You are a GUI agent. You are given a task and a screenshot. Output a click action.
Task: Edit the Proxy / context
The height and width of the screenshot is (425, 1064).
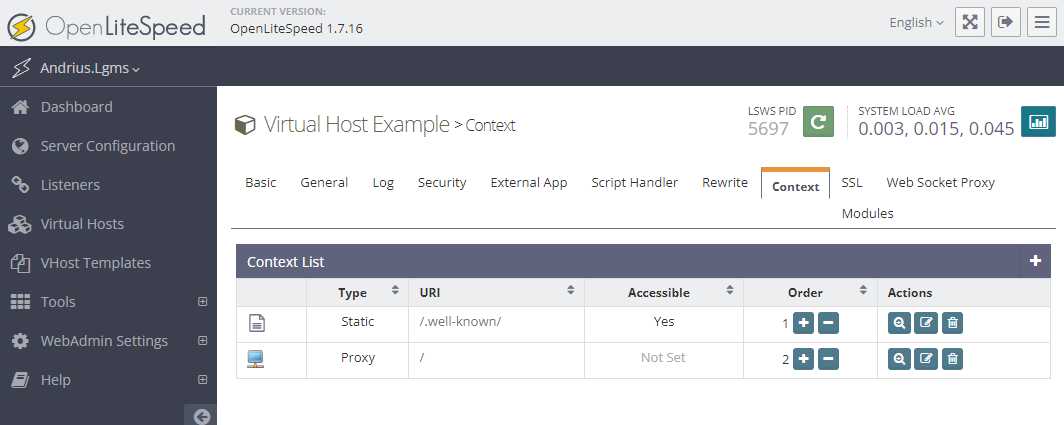click(x=926, y=359)
